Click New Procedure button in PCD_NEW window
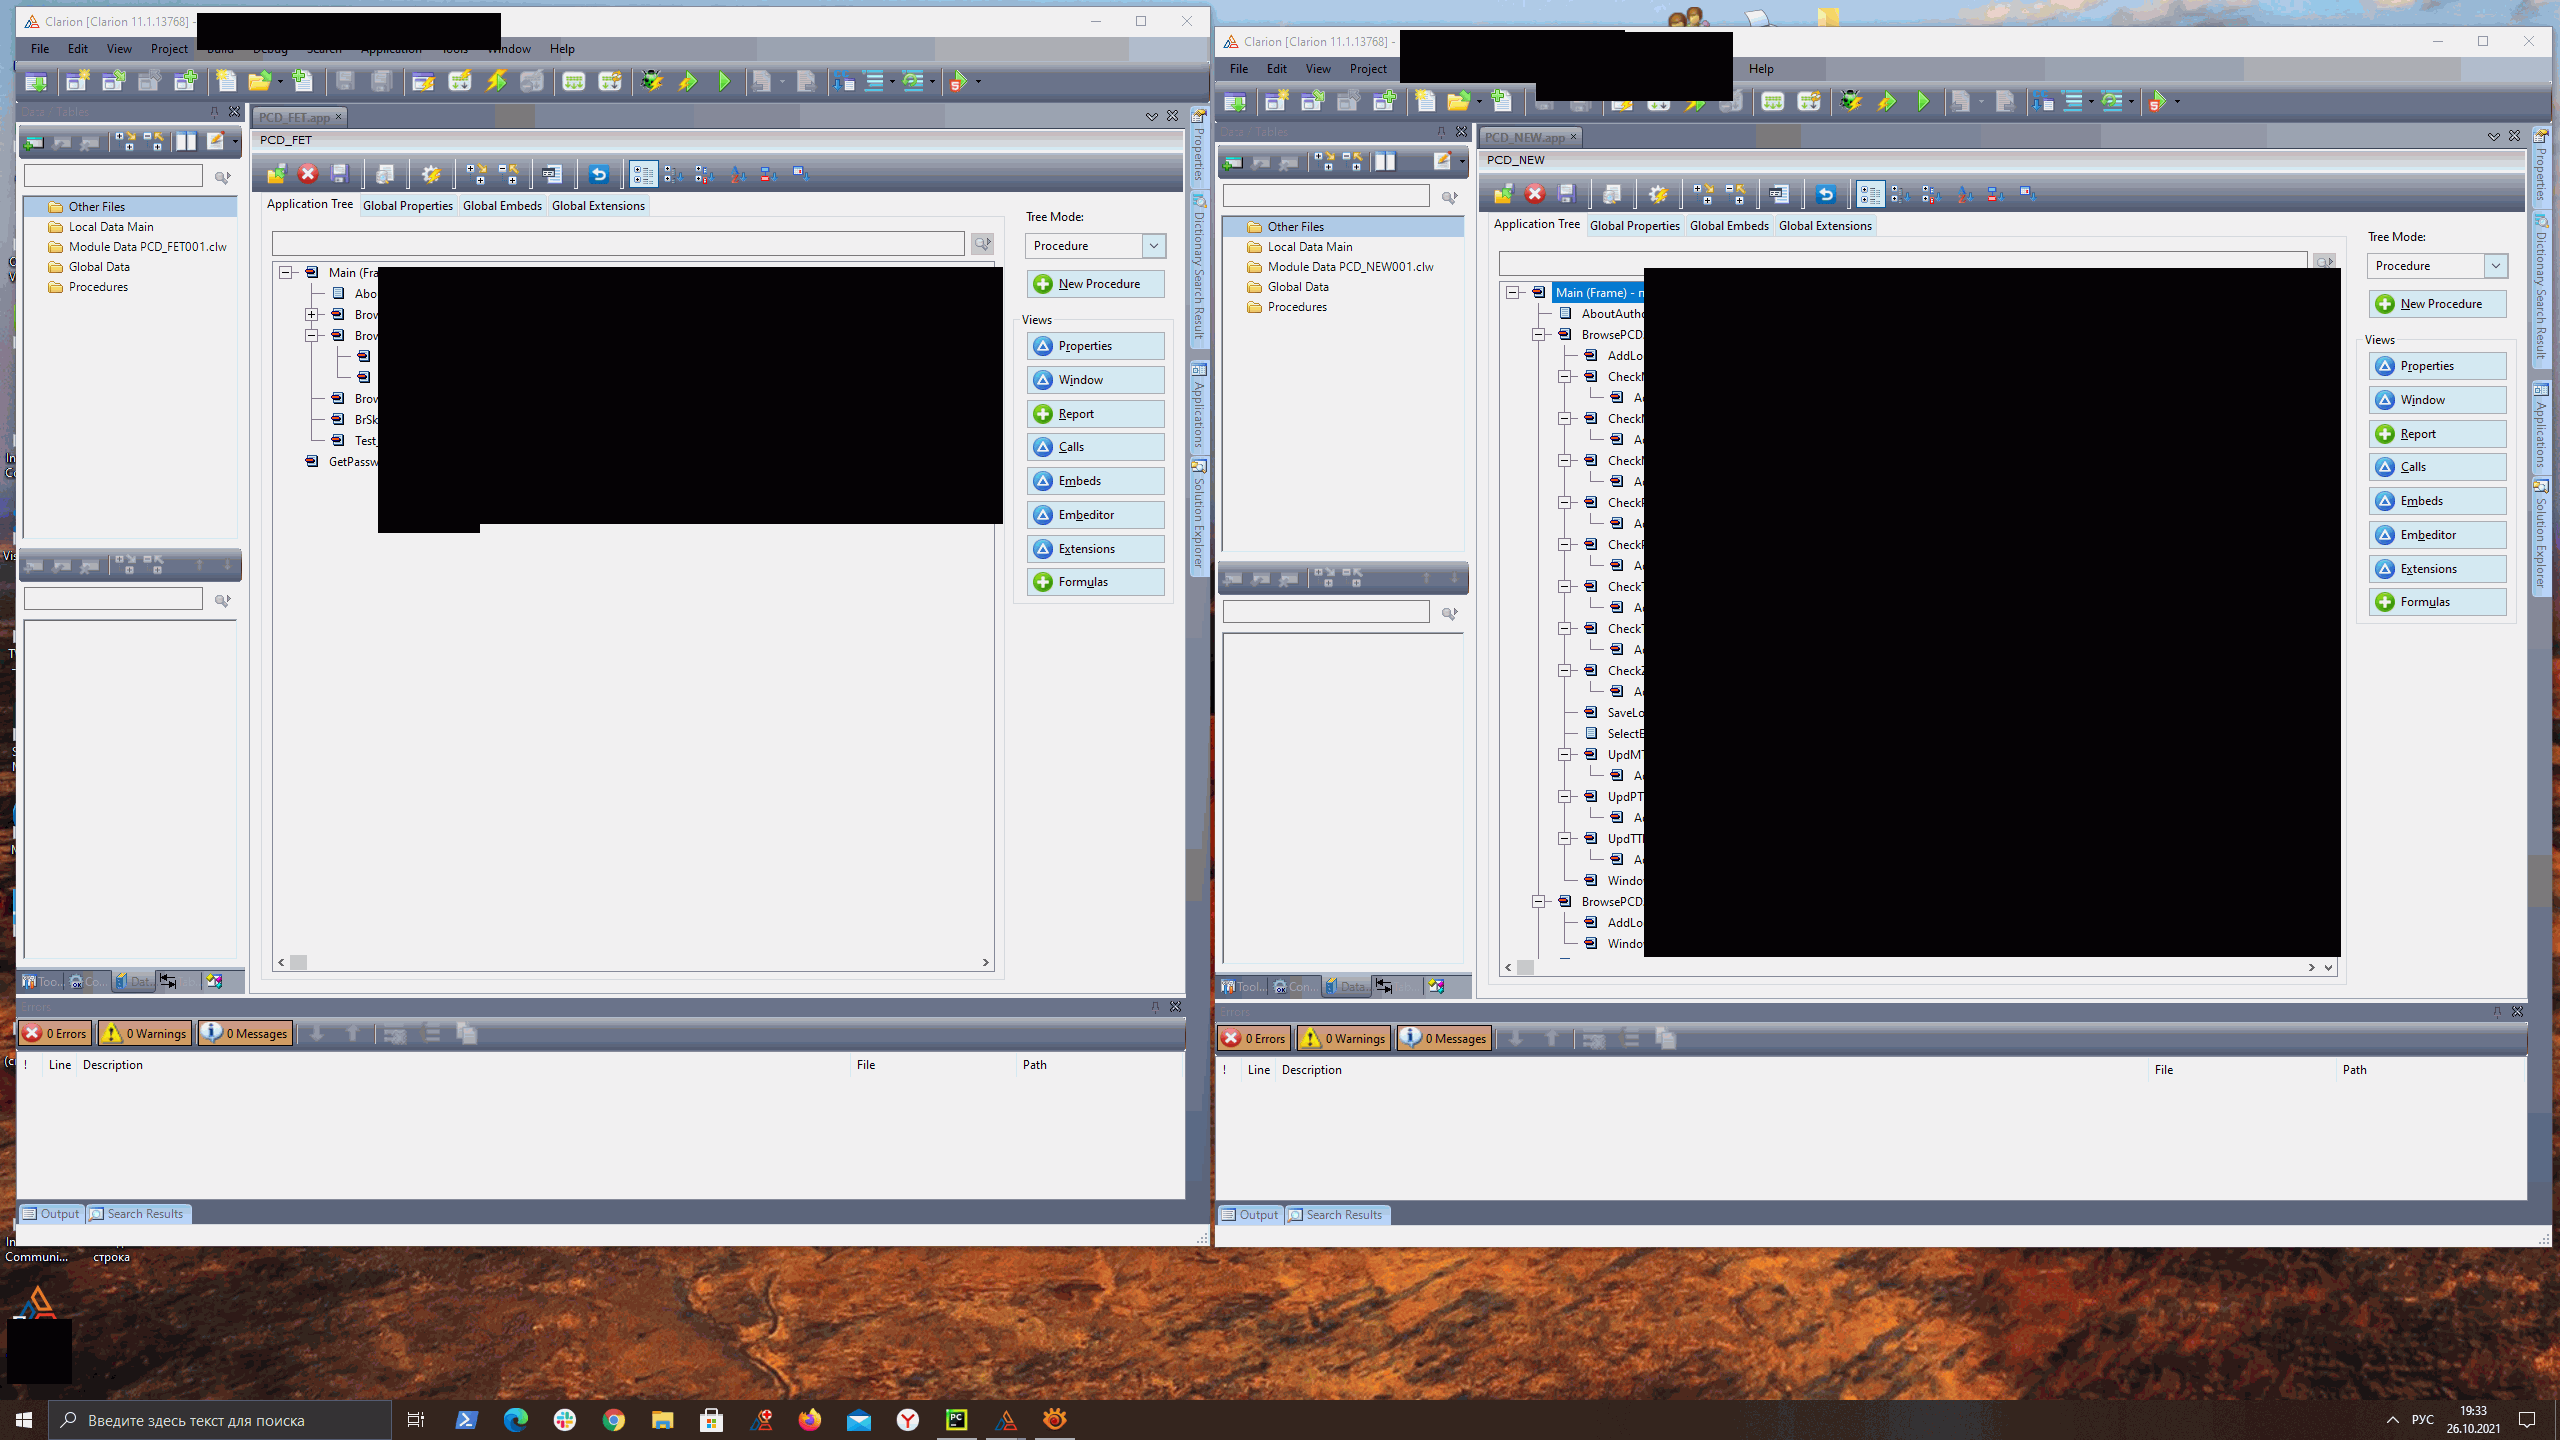 coord(2438,304)
